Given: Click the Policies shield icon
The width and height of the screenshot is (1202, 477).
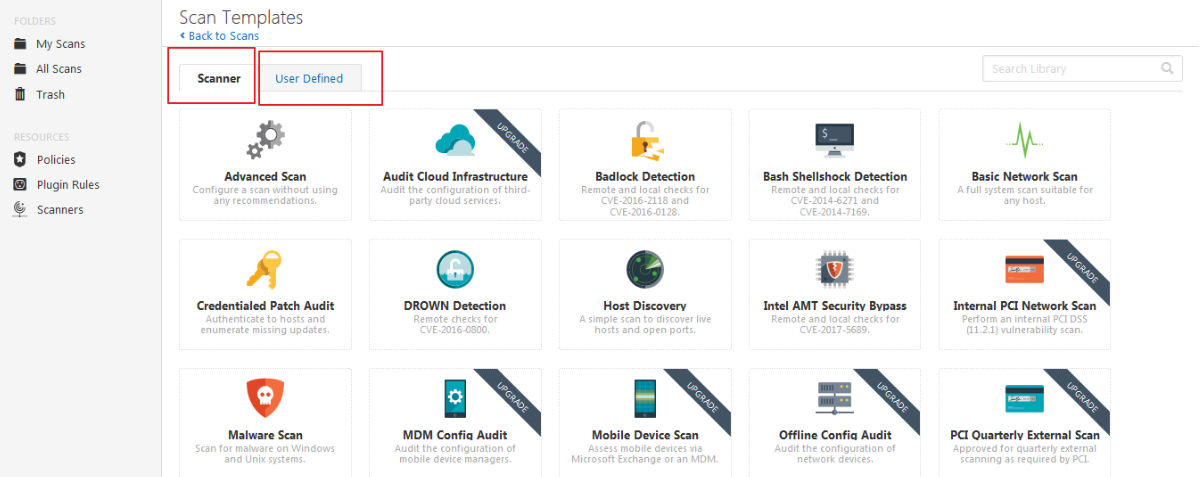Looking at the screenshot, I should click(20, 160).
